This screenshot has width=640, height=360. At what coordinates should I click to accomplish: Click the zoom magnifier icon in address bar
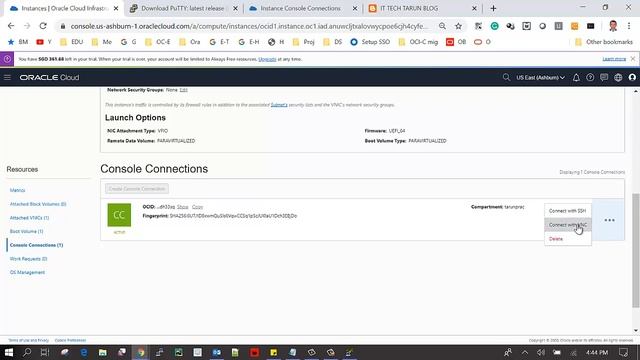(x=442, y=26)
